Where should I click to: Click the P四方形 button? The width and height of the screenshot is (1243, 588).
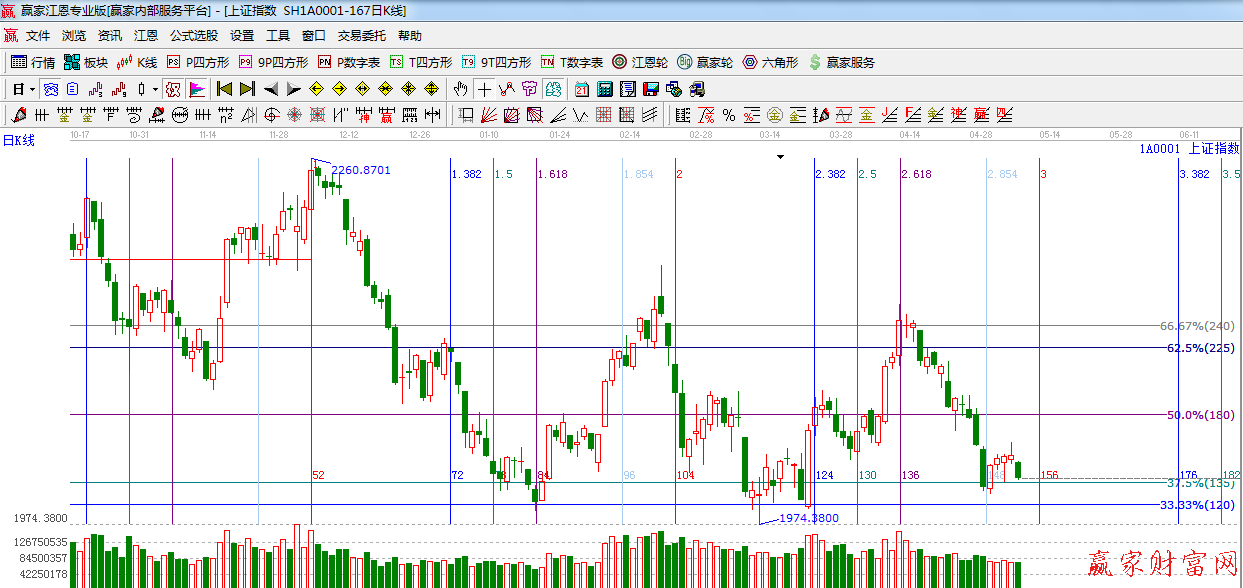click(199, 62)
